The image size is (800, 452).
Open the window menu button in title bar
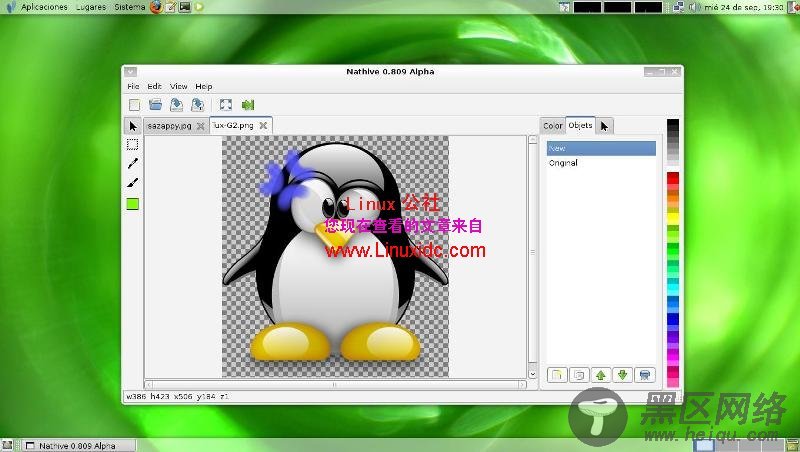[130, 72]
